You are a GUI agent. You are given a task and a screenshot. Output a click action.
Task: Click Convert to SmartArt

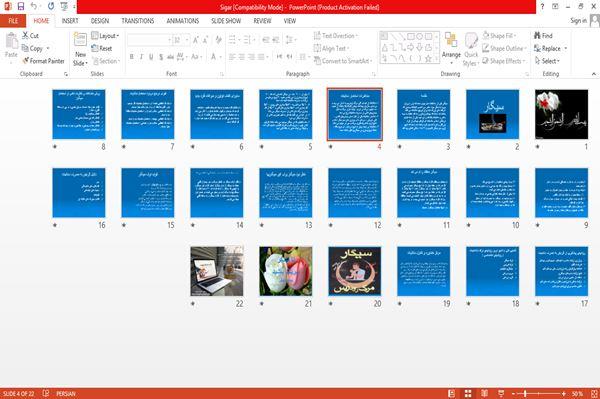[342, 61]
